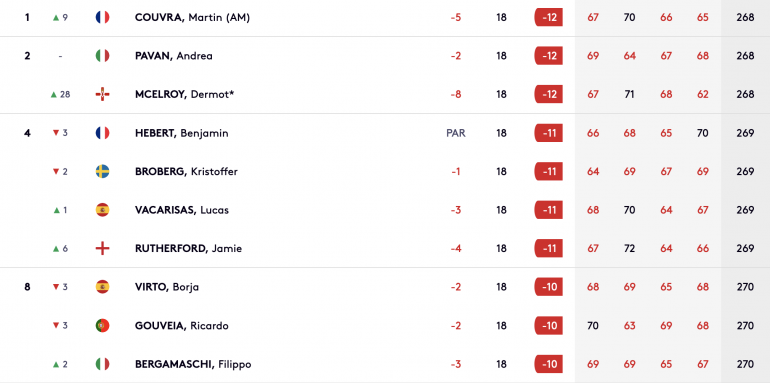Click the Italian flag beside BERGAMASCHI, Filippo
Screen dimensions: 770x383
tap(102, 364)
